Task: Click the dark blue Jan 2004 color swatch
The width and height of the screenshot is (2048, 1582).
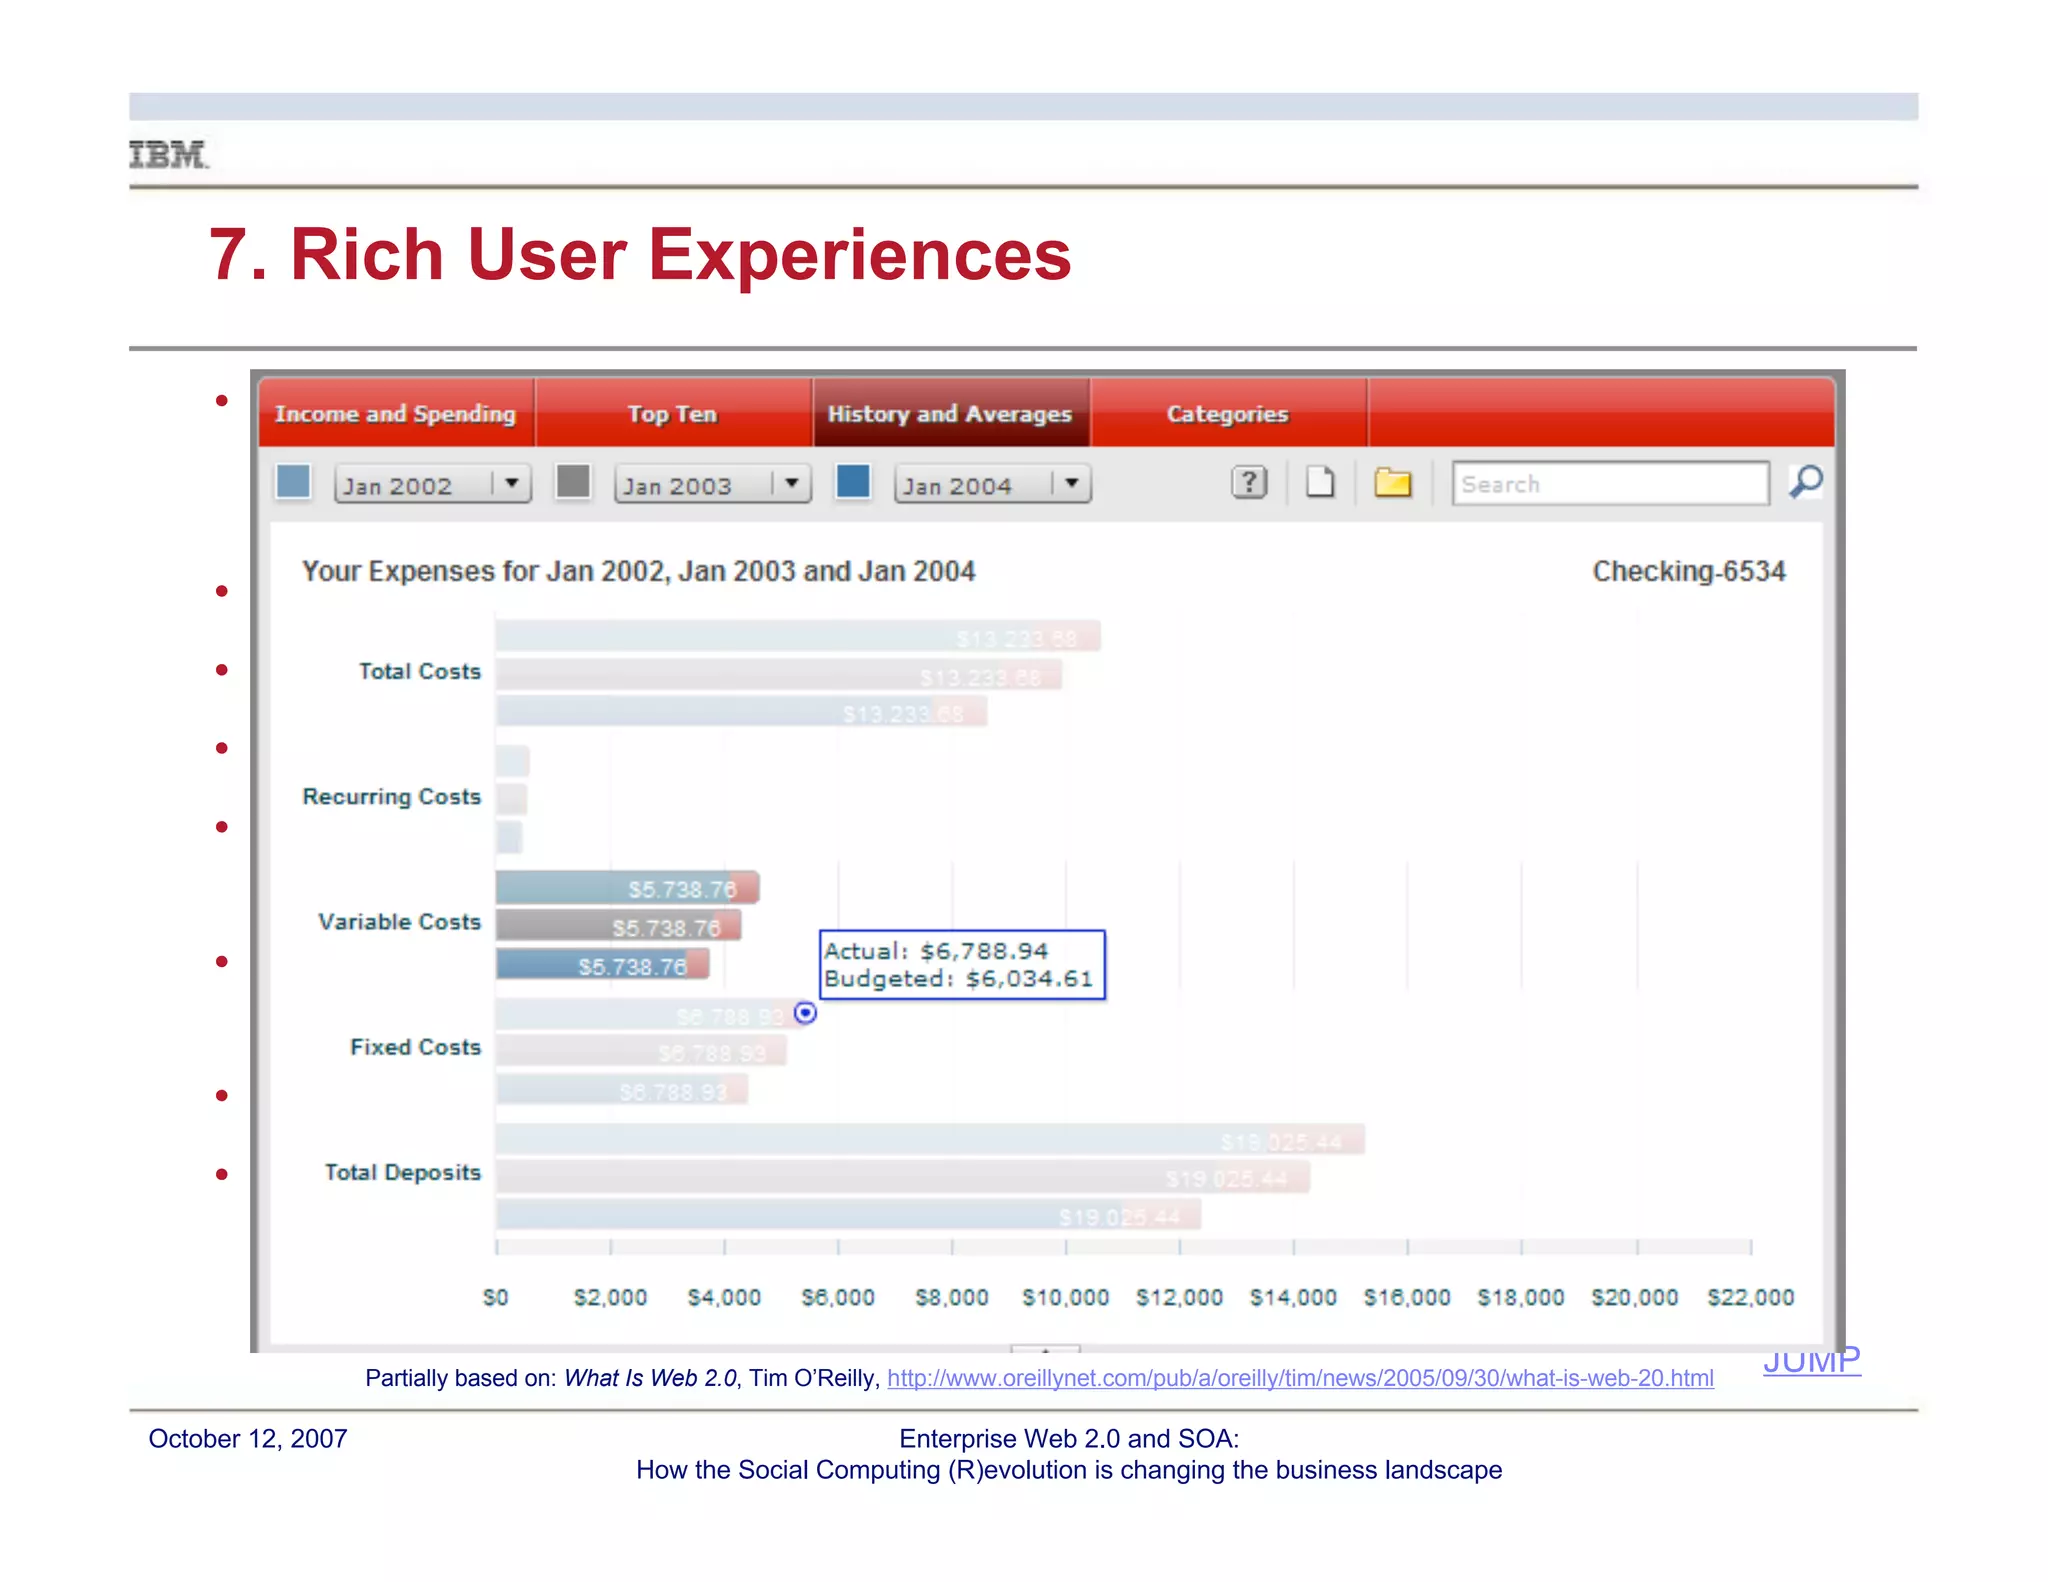Action: click(x=853, y=482)
